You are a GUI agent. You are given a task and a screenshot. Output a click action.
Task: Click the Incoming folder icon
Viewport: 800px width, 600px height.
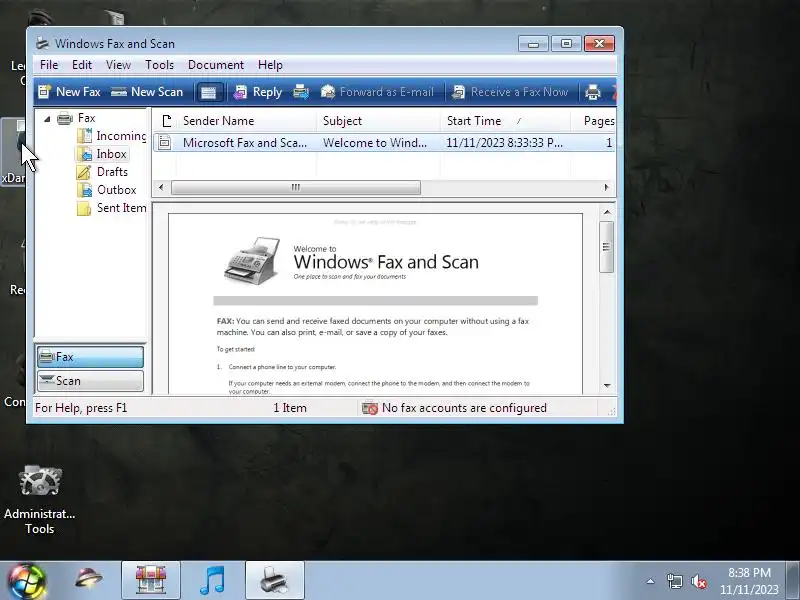pyautogui.click(x=84, y=136)
